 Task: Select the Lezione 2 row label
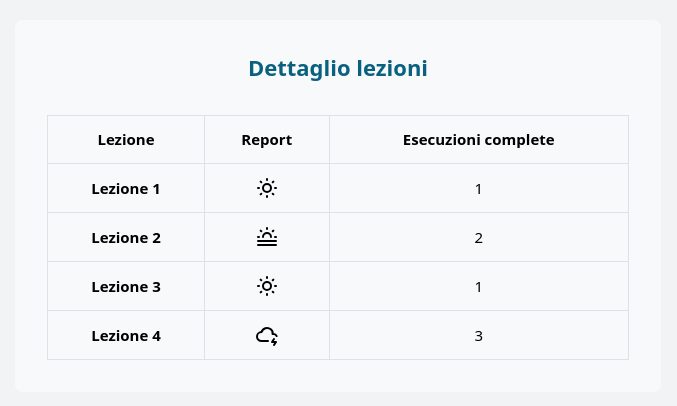[126, 238]
